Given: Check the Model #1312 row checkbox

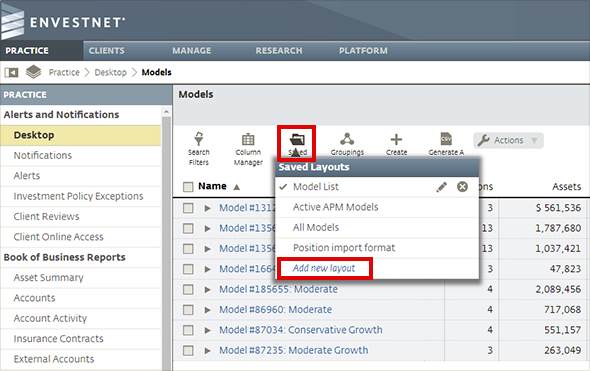Looking at the screenshot, I should pos(188,208).
